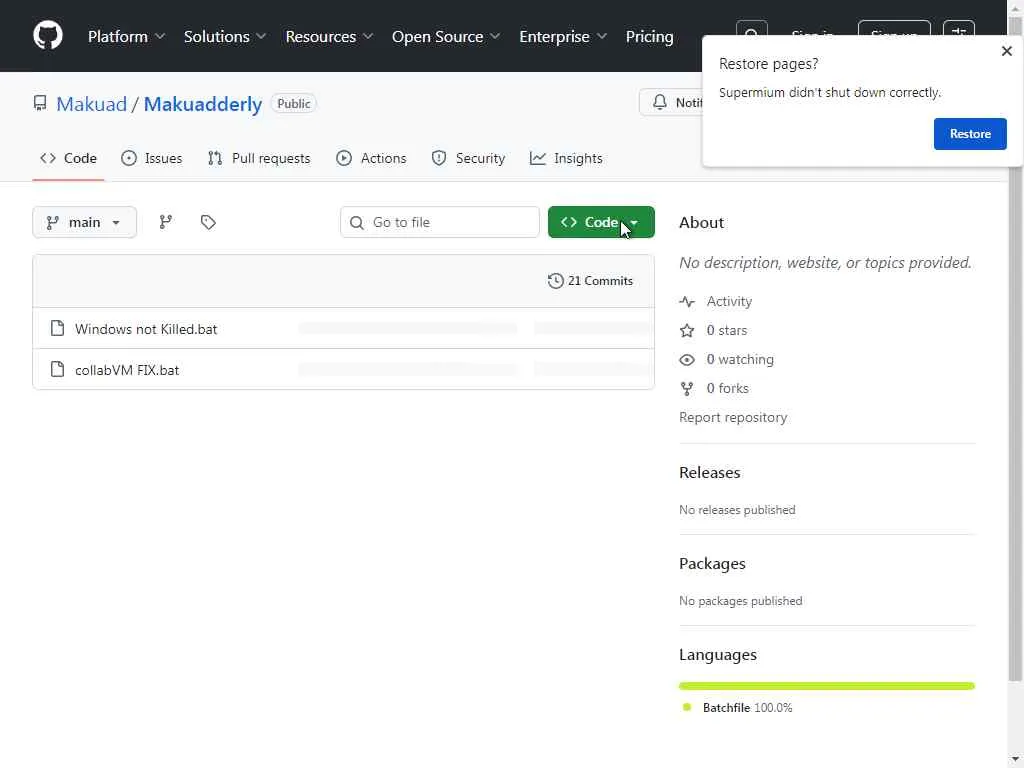Expand the Enterprise menu
Image resolution: width=1024 pixels, height=768 pixels.
coord(563,37)
